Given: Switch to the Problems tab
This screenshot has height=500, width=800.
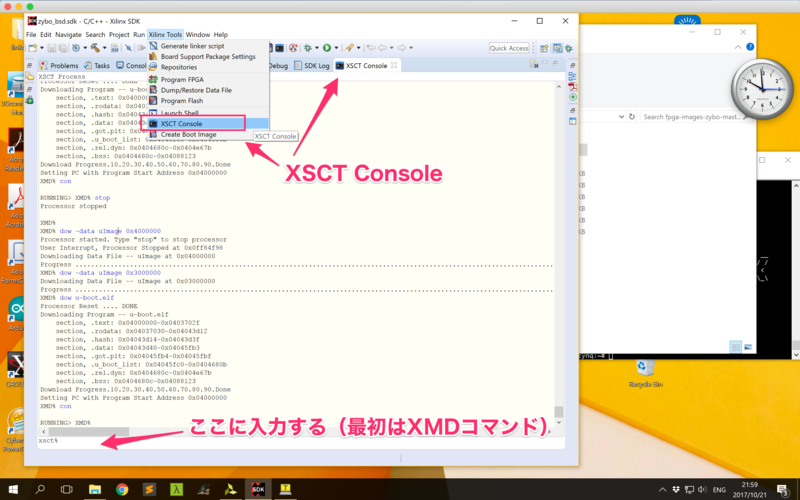Looking at the screenshot, I should (59, 65).
